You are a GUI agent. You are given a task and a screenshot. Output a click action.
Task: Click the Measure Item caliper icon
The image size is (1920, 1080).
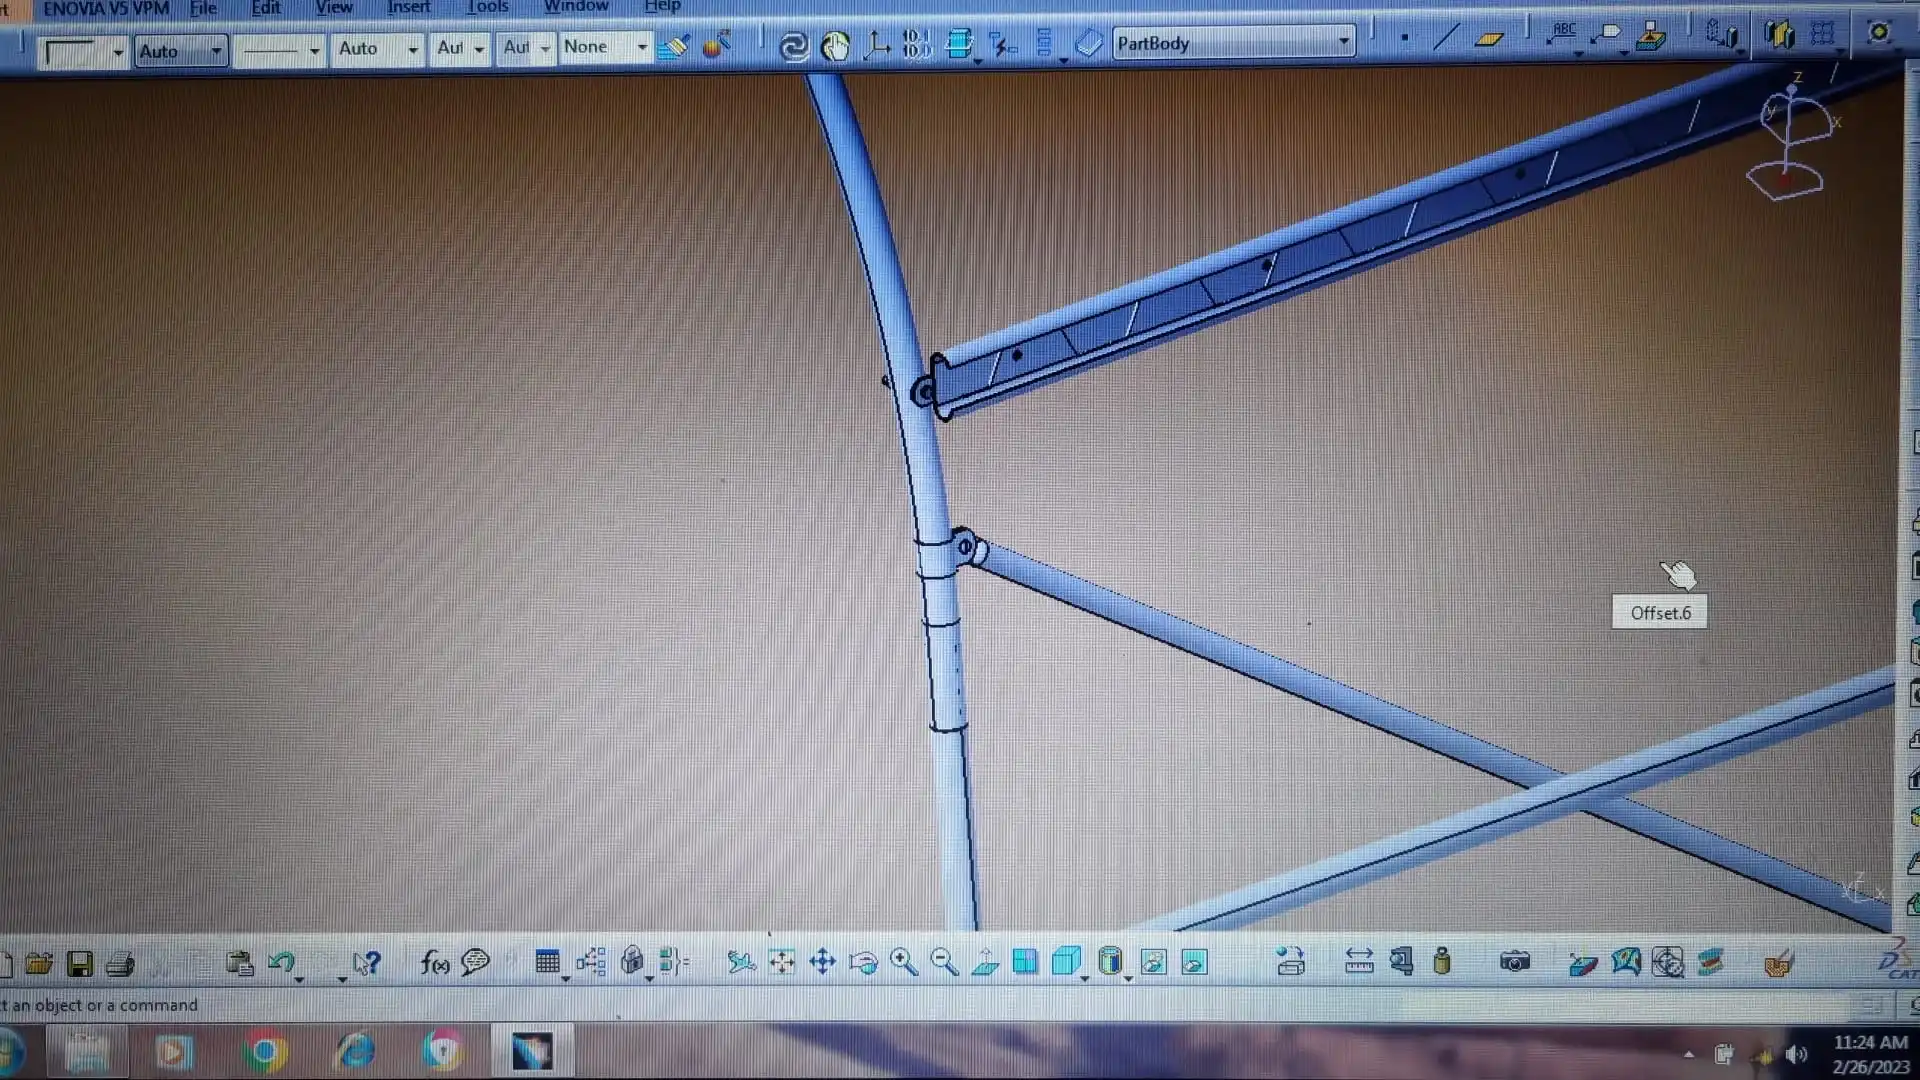pyautogui.click(x=1401, y=962)
